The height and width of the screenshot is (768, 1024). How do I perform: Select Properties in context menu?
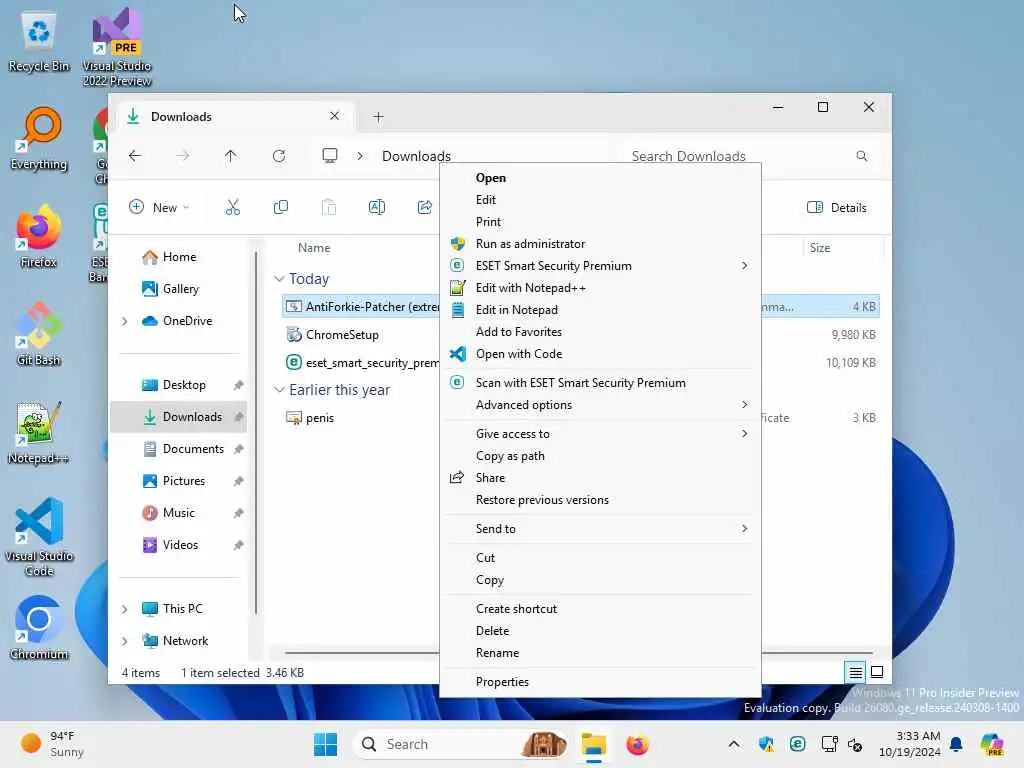tap(600, 682)
